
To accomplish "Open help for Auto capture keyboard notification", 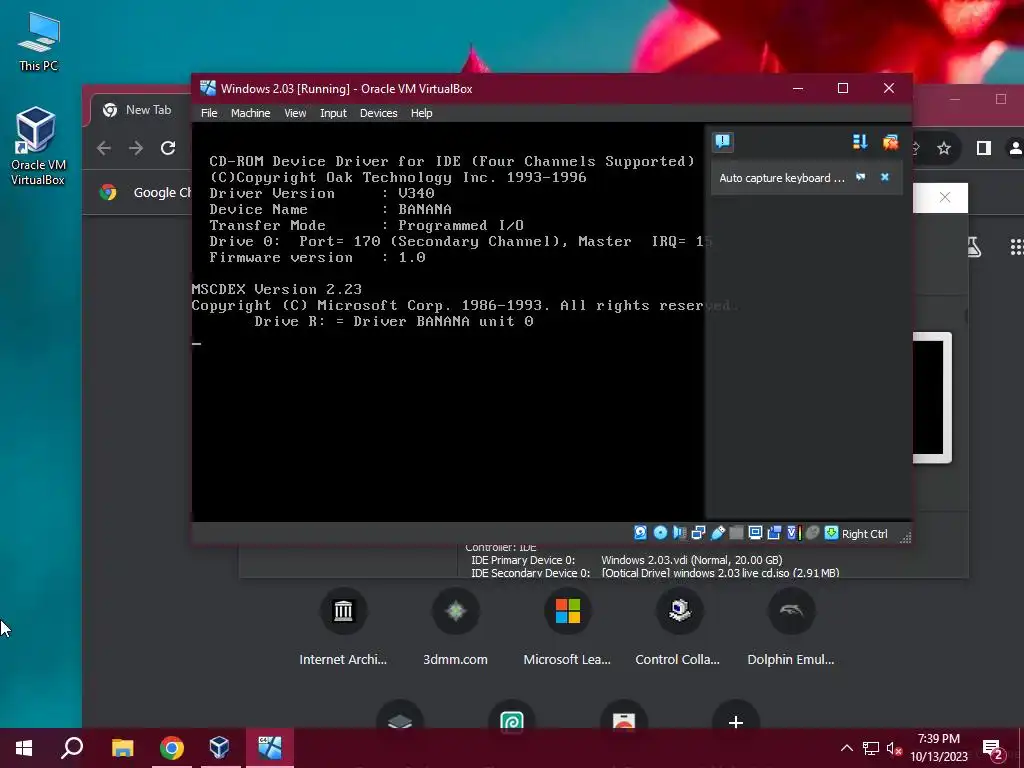I will point(861,177).
